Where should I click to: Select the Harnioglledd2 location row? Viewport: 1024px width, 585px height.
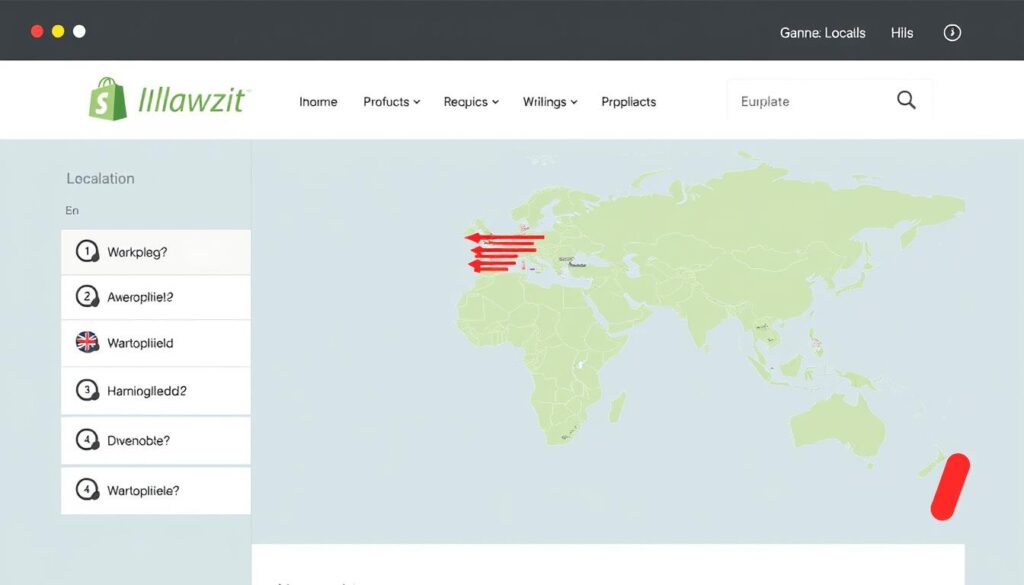pyautogui.click(x=156, y=391)
